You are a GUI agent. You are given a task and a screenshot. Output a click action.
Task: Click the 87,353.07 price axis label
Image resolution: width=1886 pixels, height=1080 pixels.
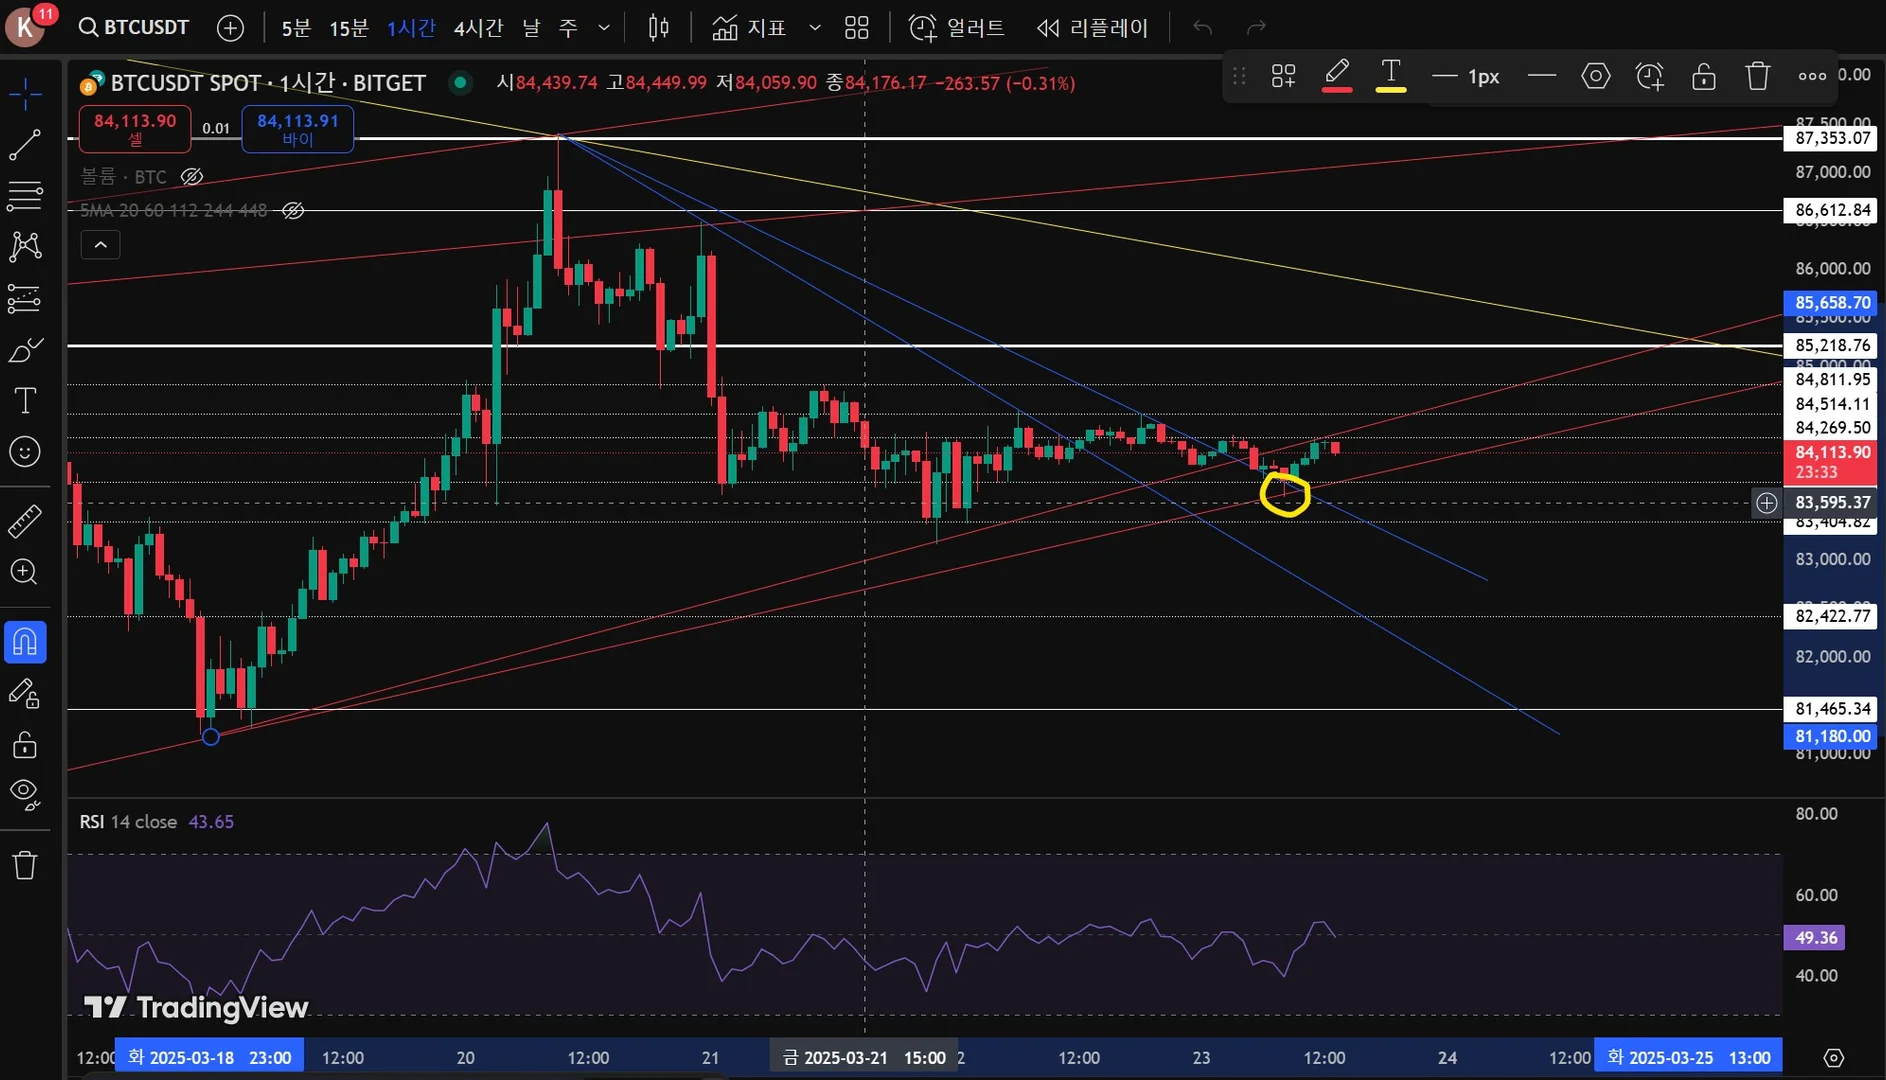point(1832,138)
